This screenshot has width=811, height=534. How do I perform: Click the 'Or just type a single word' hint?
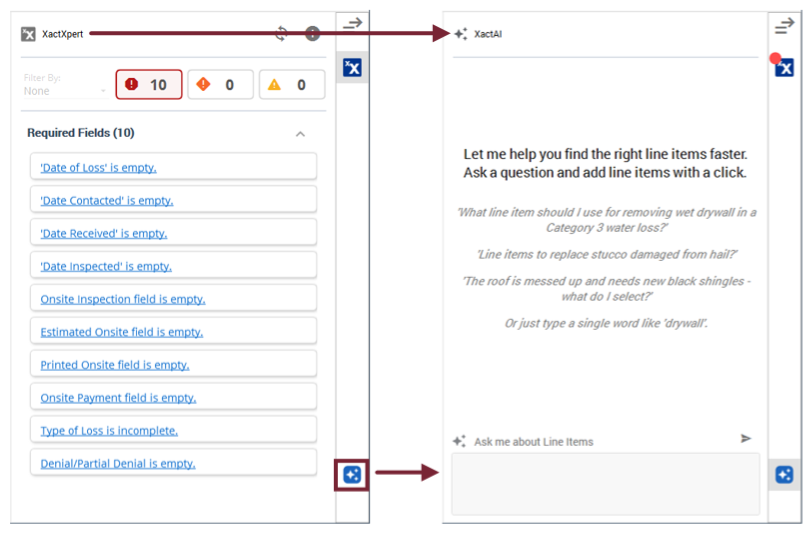click(606, 323)
